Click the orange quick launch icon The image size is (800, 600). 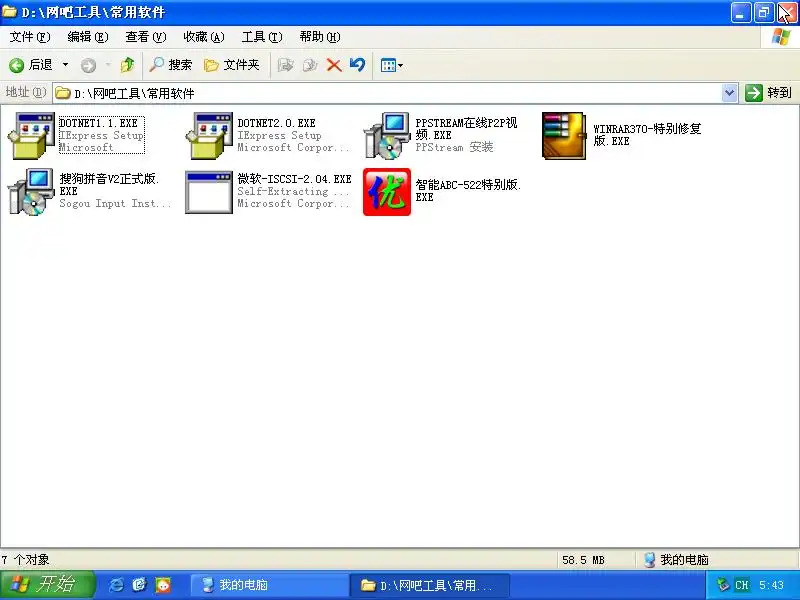coord(163,585)
